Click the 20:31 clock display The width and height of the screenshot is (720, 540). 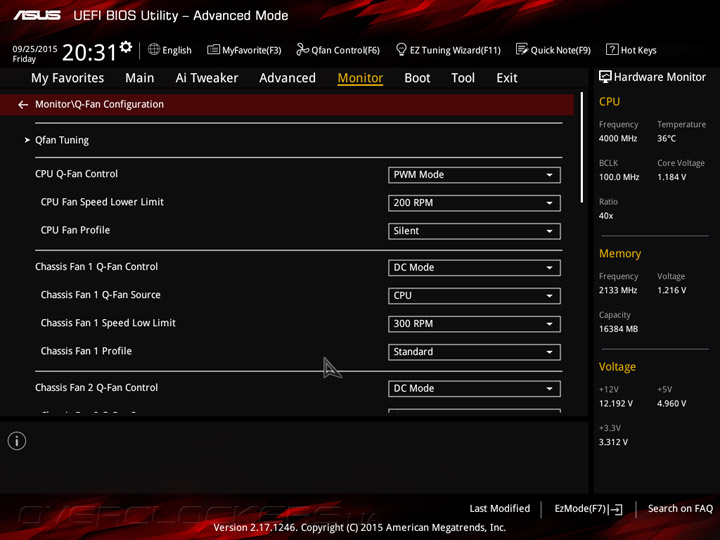pyautogui.click(x=89, y=52)
